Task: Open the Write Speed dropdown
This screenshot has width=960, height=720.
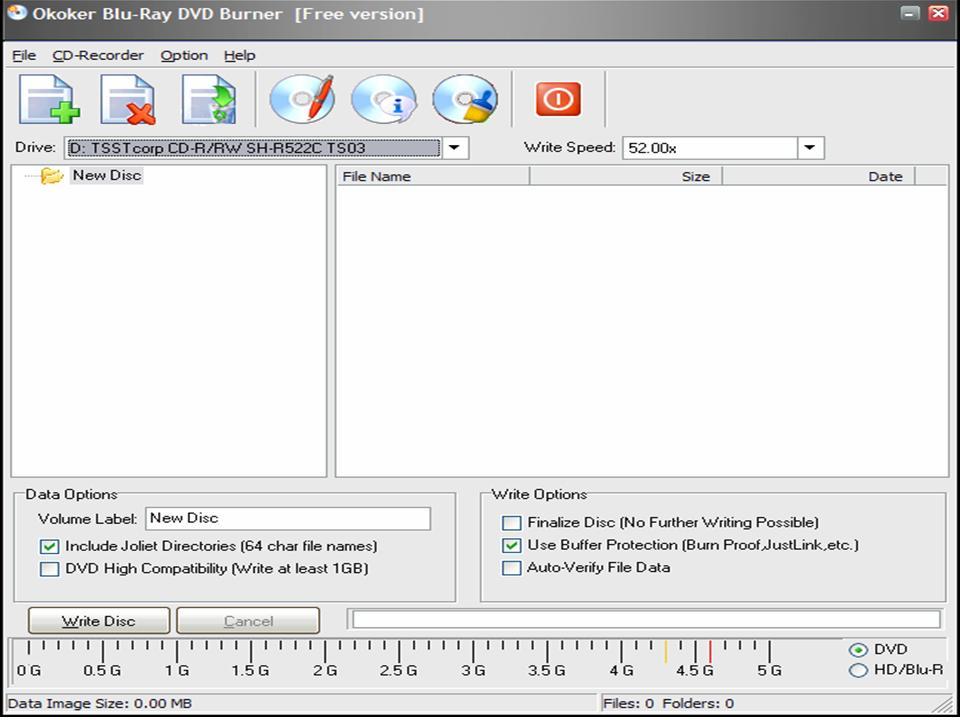Action: click(x=809, y=147)
